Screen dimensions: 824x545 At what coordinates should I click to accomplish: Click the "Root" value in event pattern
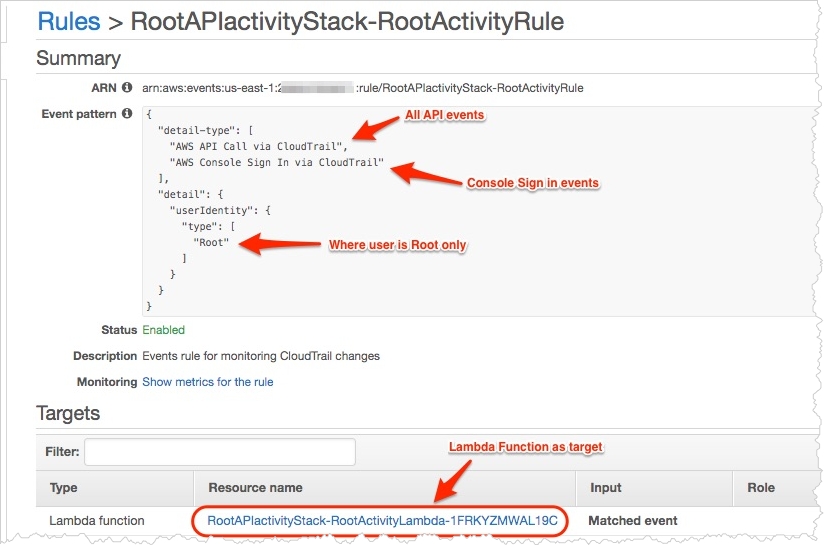point(211,242)
